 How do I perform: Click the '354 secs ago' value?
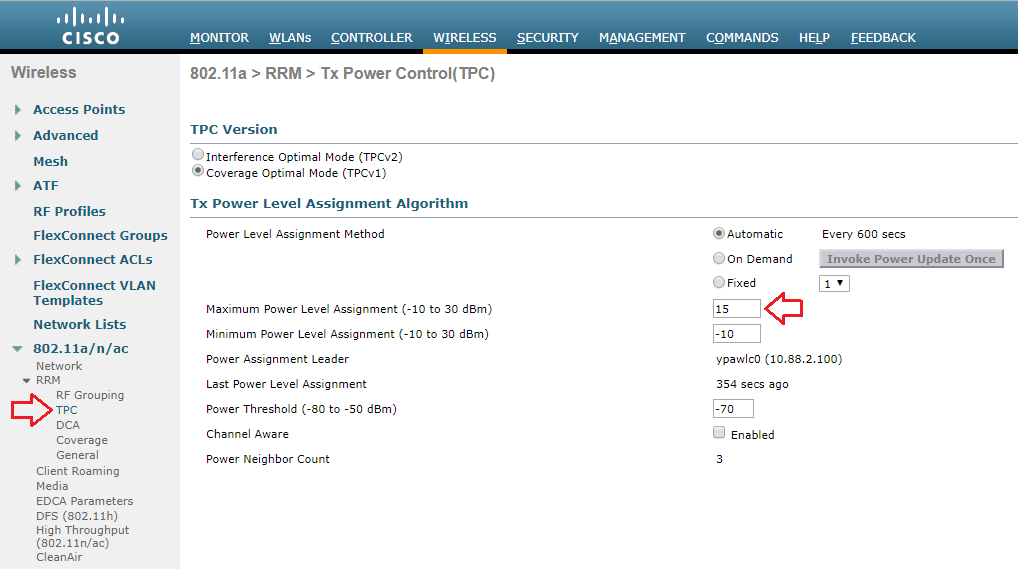tap(752, 384)
